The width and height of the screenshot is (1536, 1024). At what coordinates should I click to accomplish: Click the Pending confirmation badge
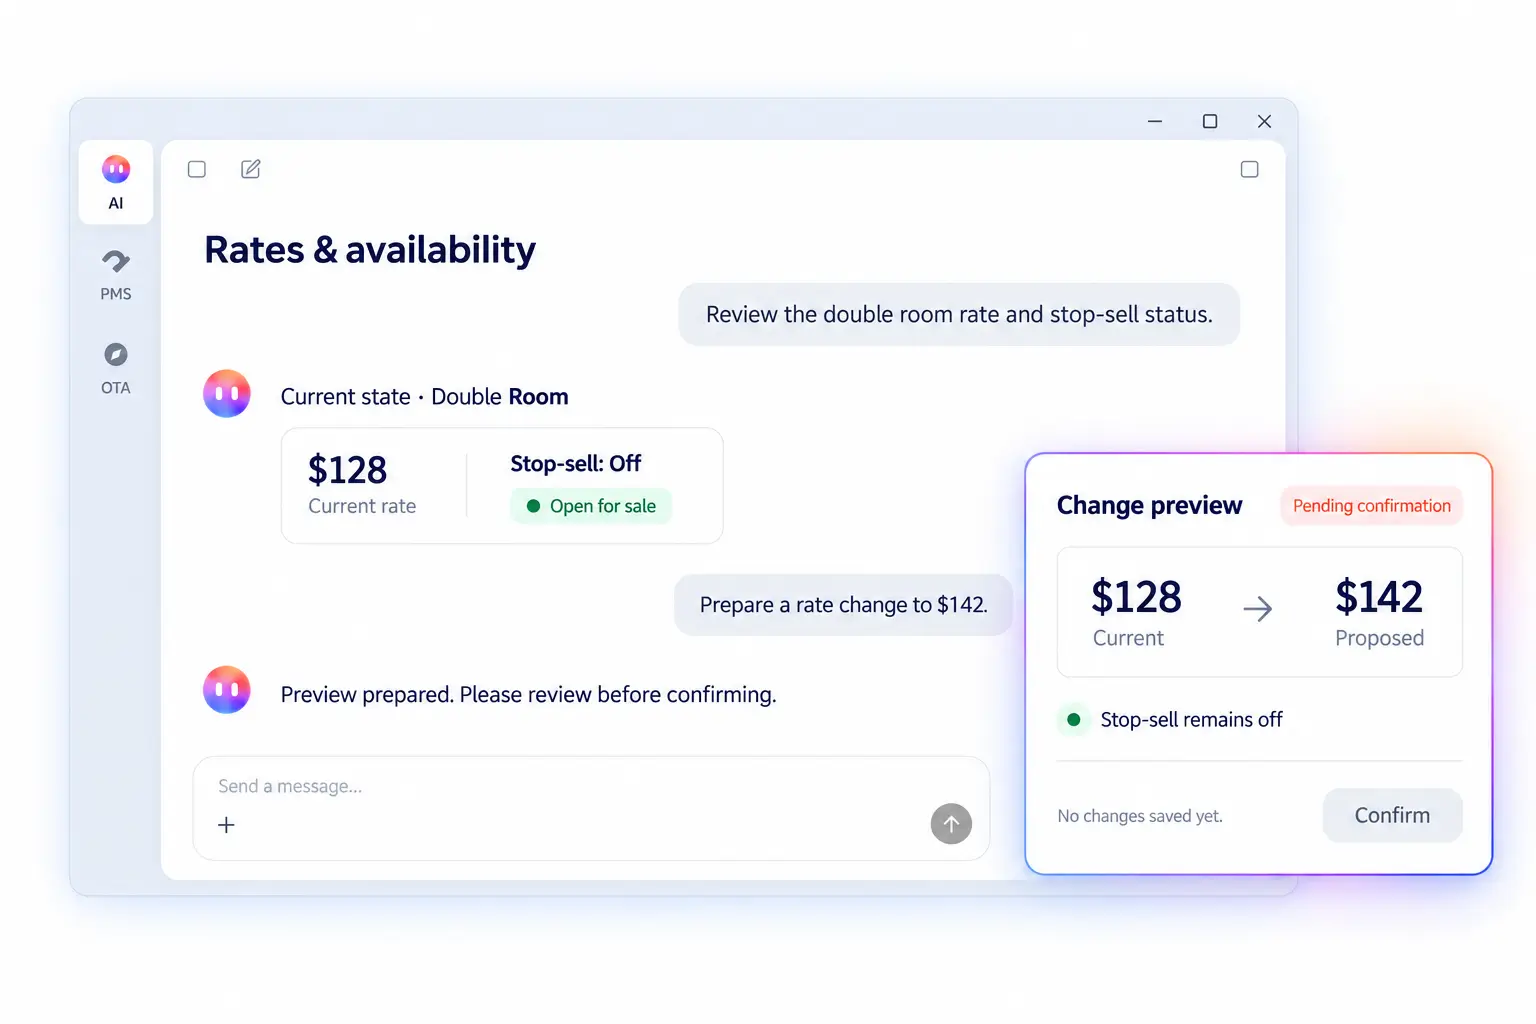1371,506
